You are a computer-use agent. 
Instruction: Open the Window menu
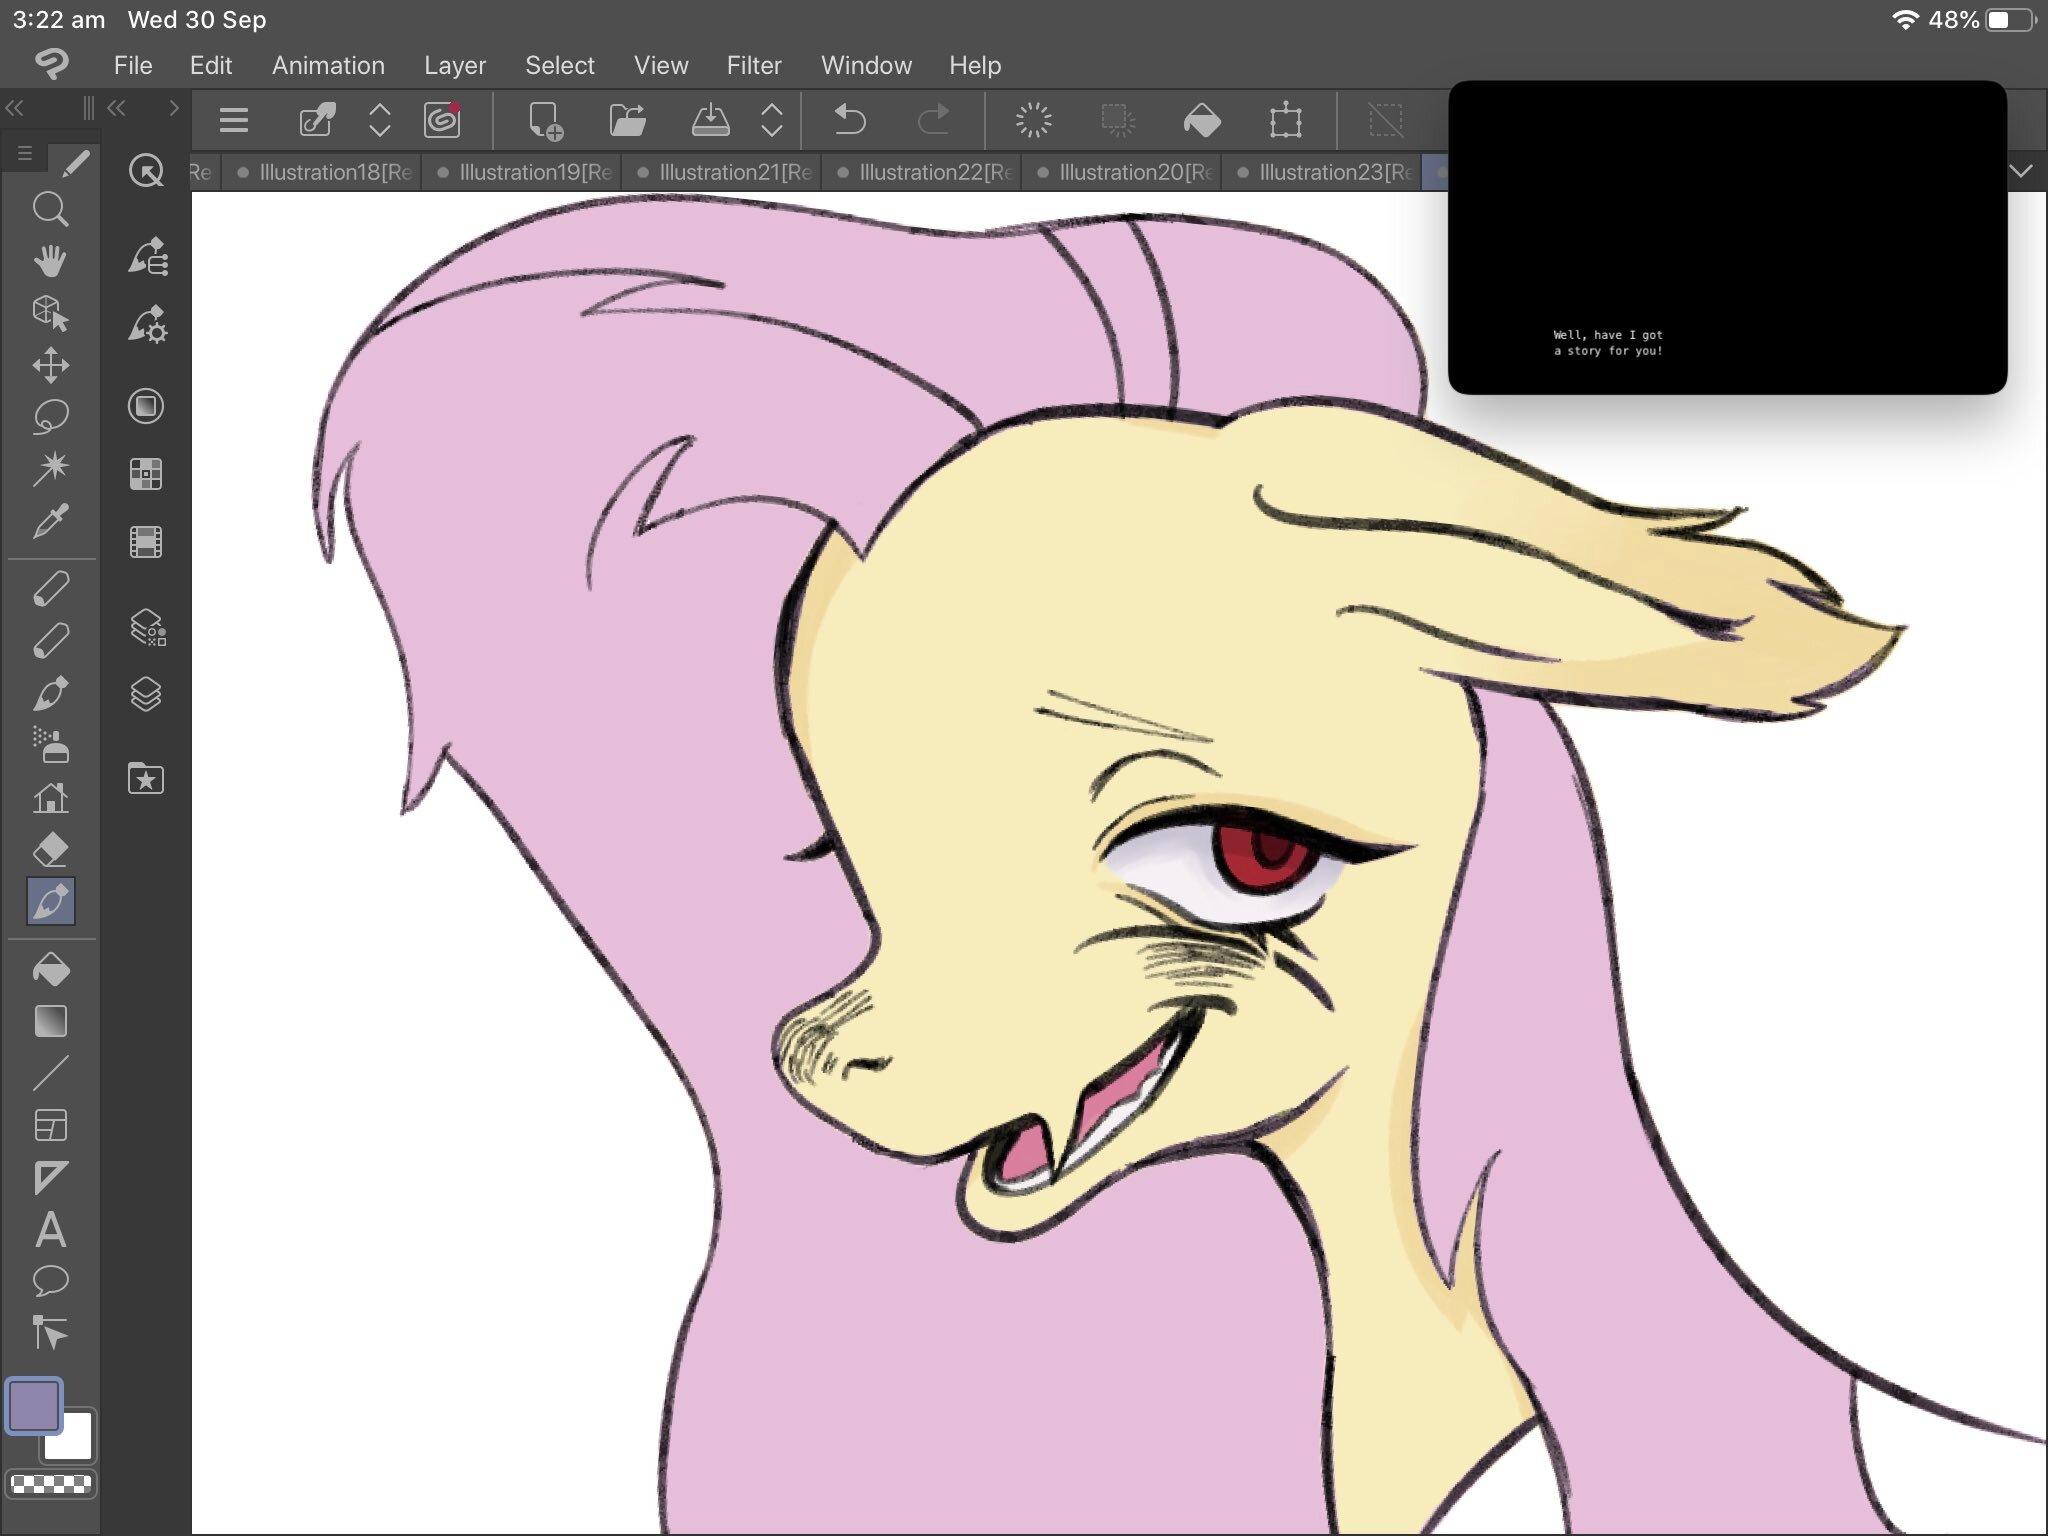point(866,65)
